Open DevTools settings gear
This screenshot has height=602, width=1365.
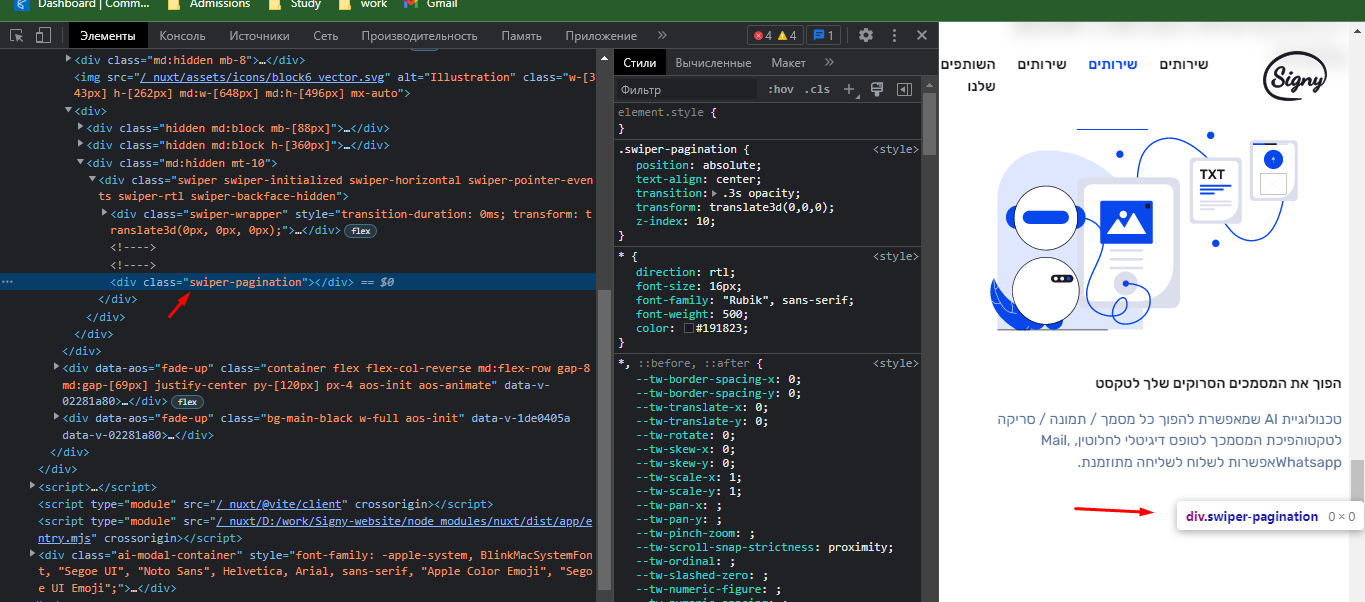pyautogui.click(x=866, y=35)
